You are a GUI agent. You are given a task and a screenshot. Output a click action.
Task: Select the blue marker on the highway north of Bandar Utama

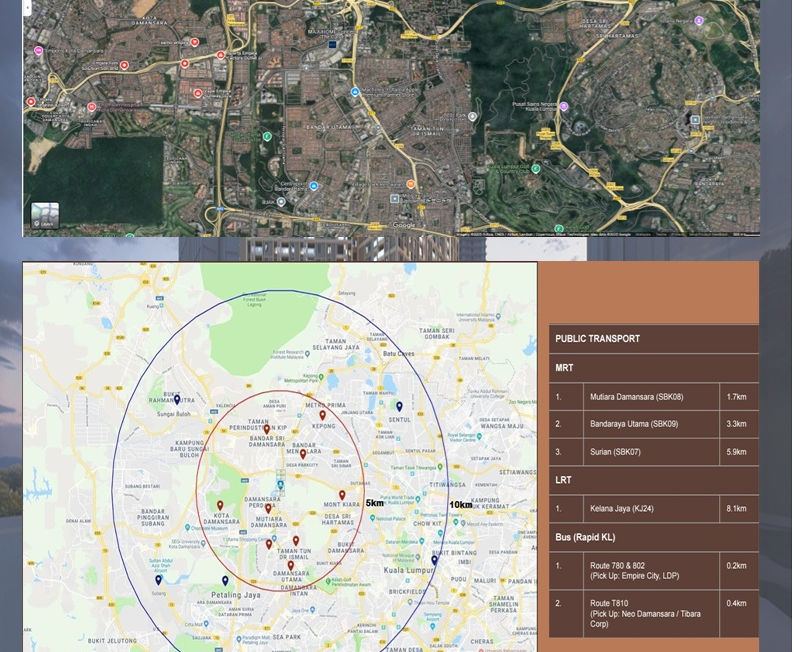tap(355, 92)
